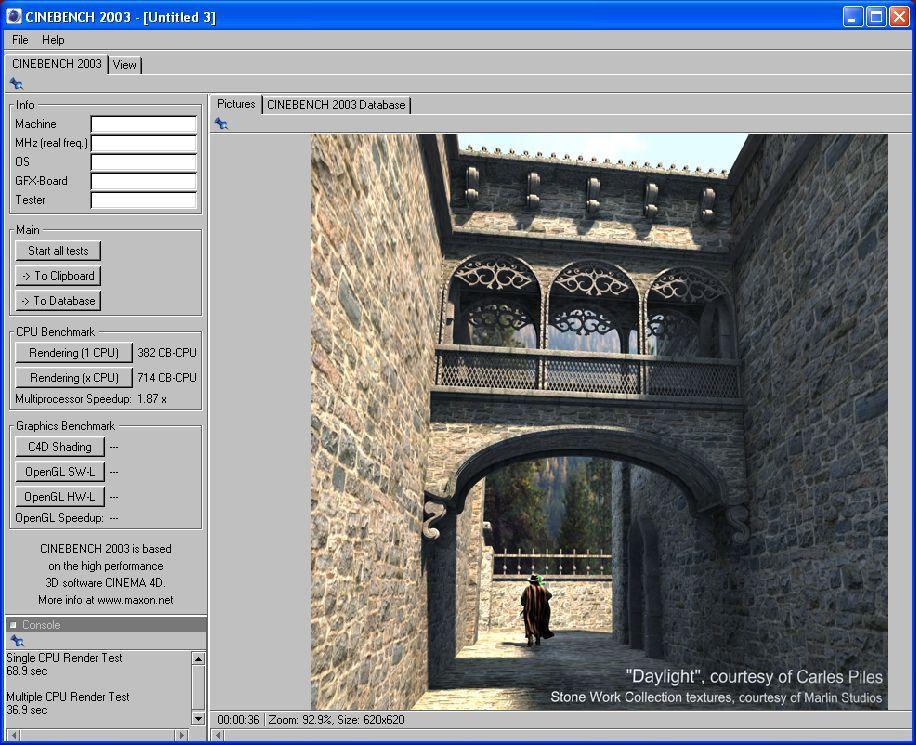Click the console scrollbar down arrow

198,718
